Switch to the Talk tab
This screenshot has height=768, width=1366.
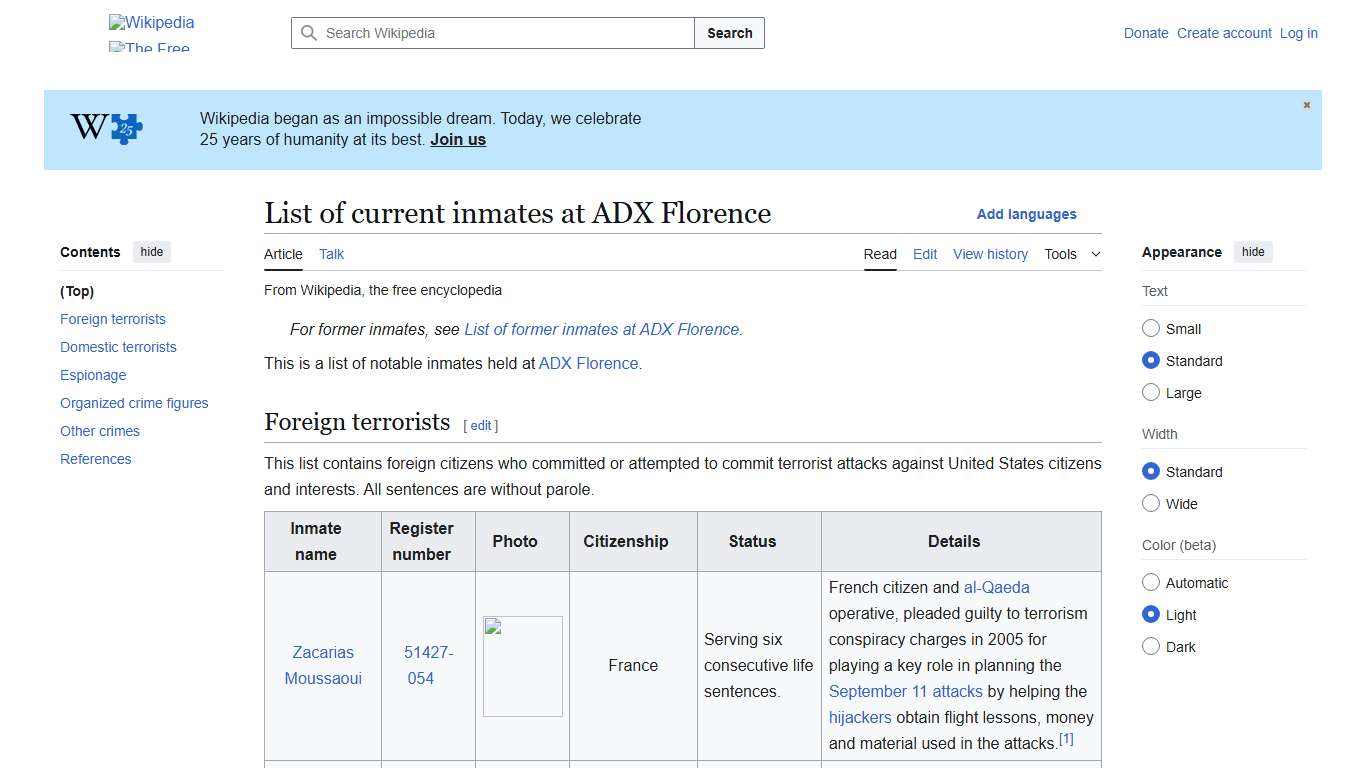coord(331,254)
